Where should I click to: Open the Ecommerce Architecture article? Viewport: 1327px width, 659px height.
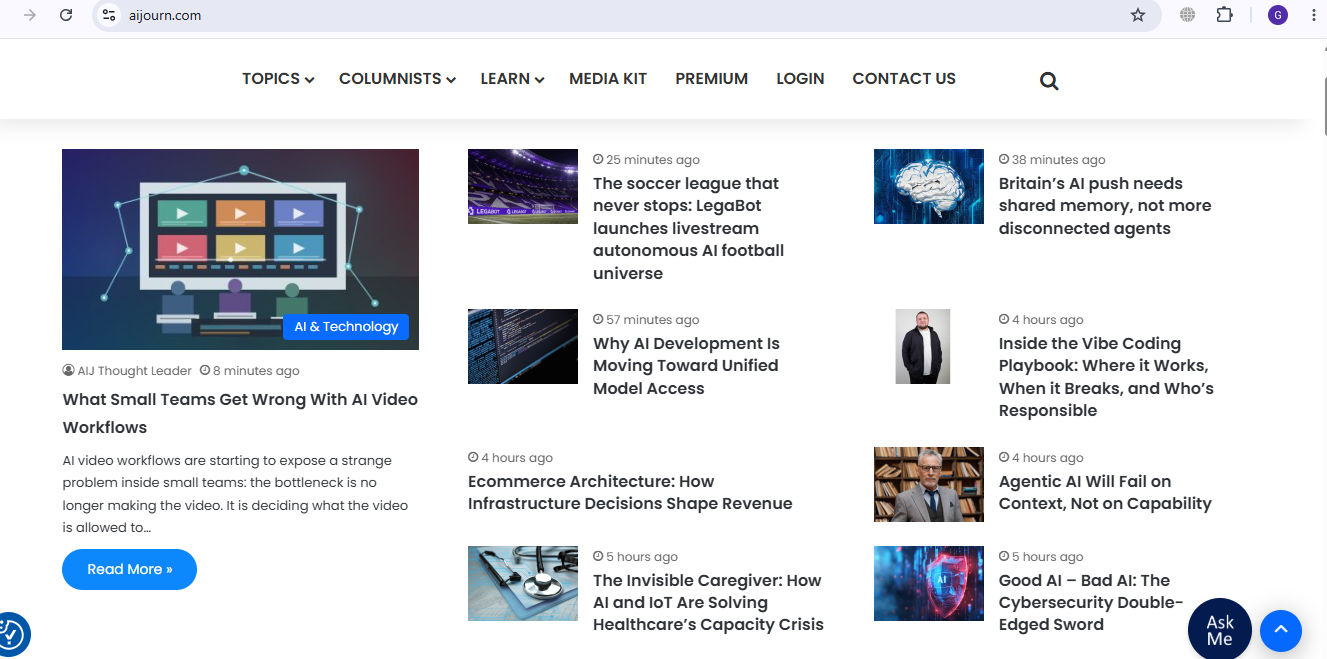(x=630, y=492)
